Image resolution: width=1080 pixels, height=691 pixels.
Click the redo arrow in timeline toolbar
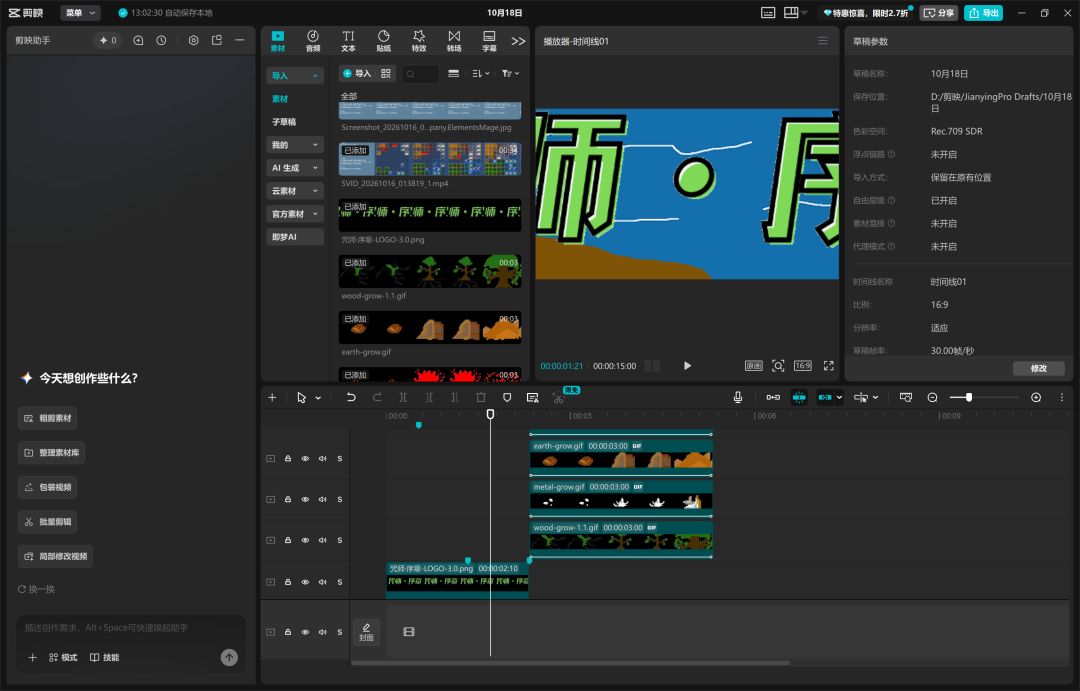tap(377, 398)
